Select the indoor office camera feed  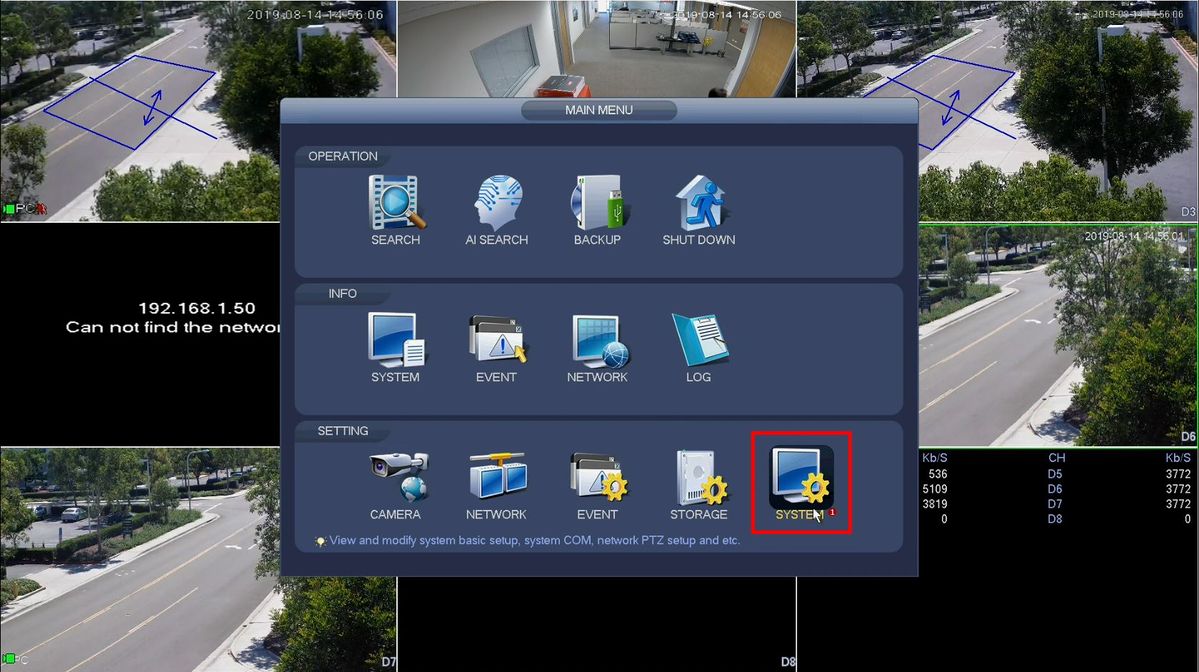(596, 48)
